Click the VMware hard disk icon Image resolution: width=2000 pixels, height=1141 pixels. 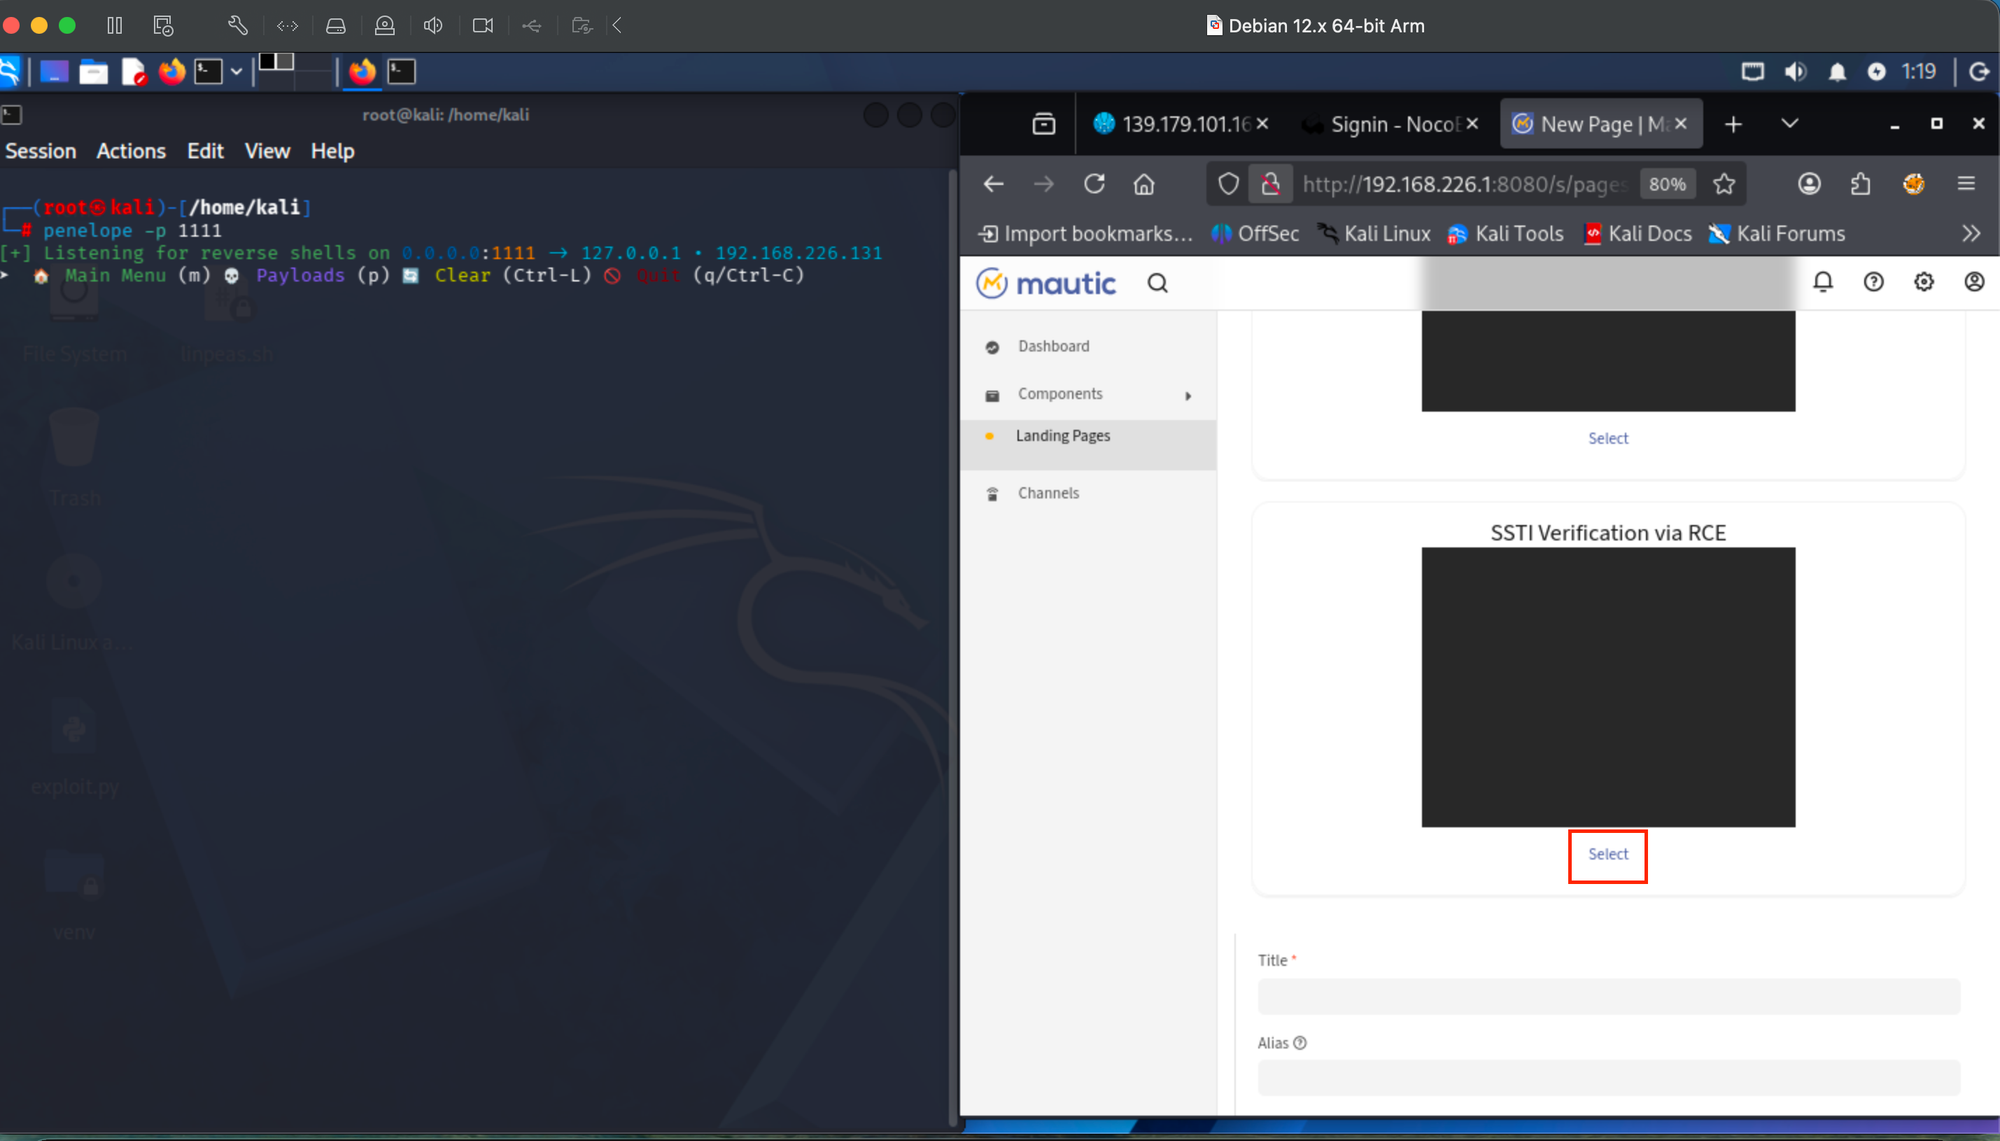(336, 25)
